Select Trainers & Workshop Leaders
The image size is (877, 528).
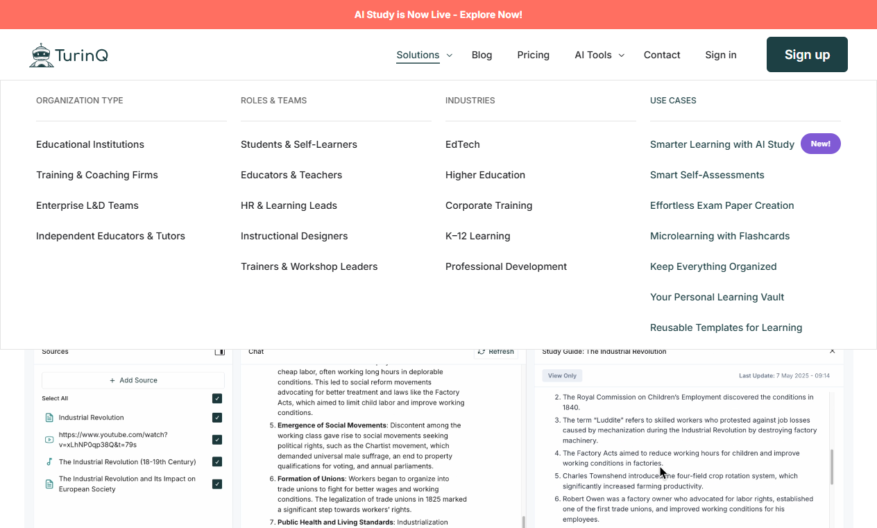(309, 267)
